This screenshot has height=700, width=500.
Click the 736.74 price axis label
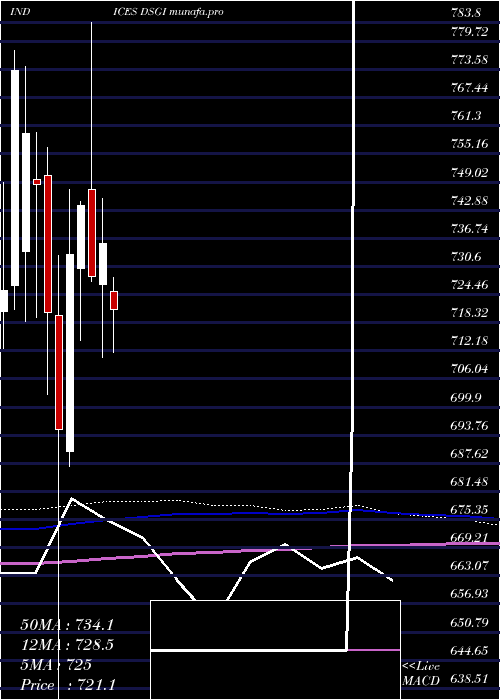click(x=469, y=229)
